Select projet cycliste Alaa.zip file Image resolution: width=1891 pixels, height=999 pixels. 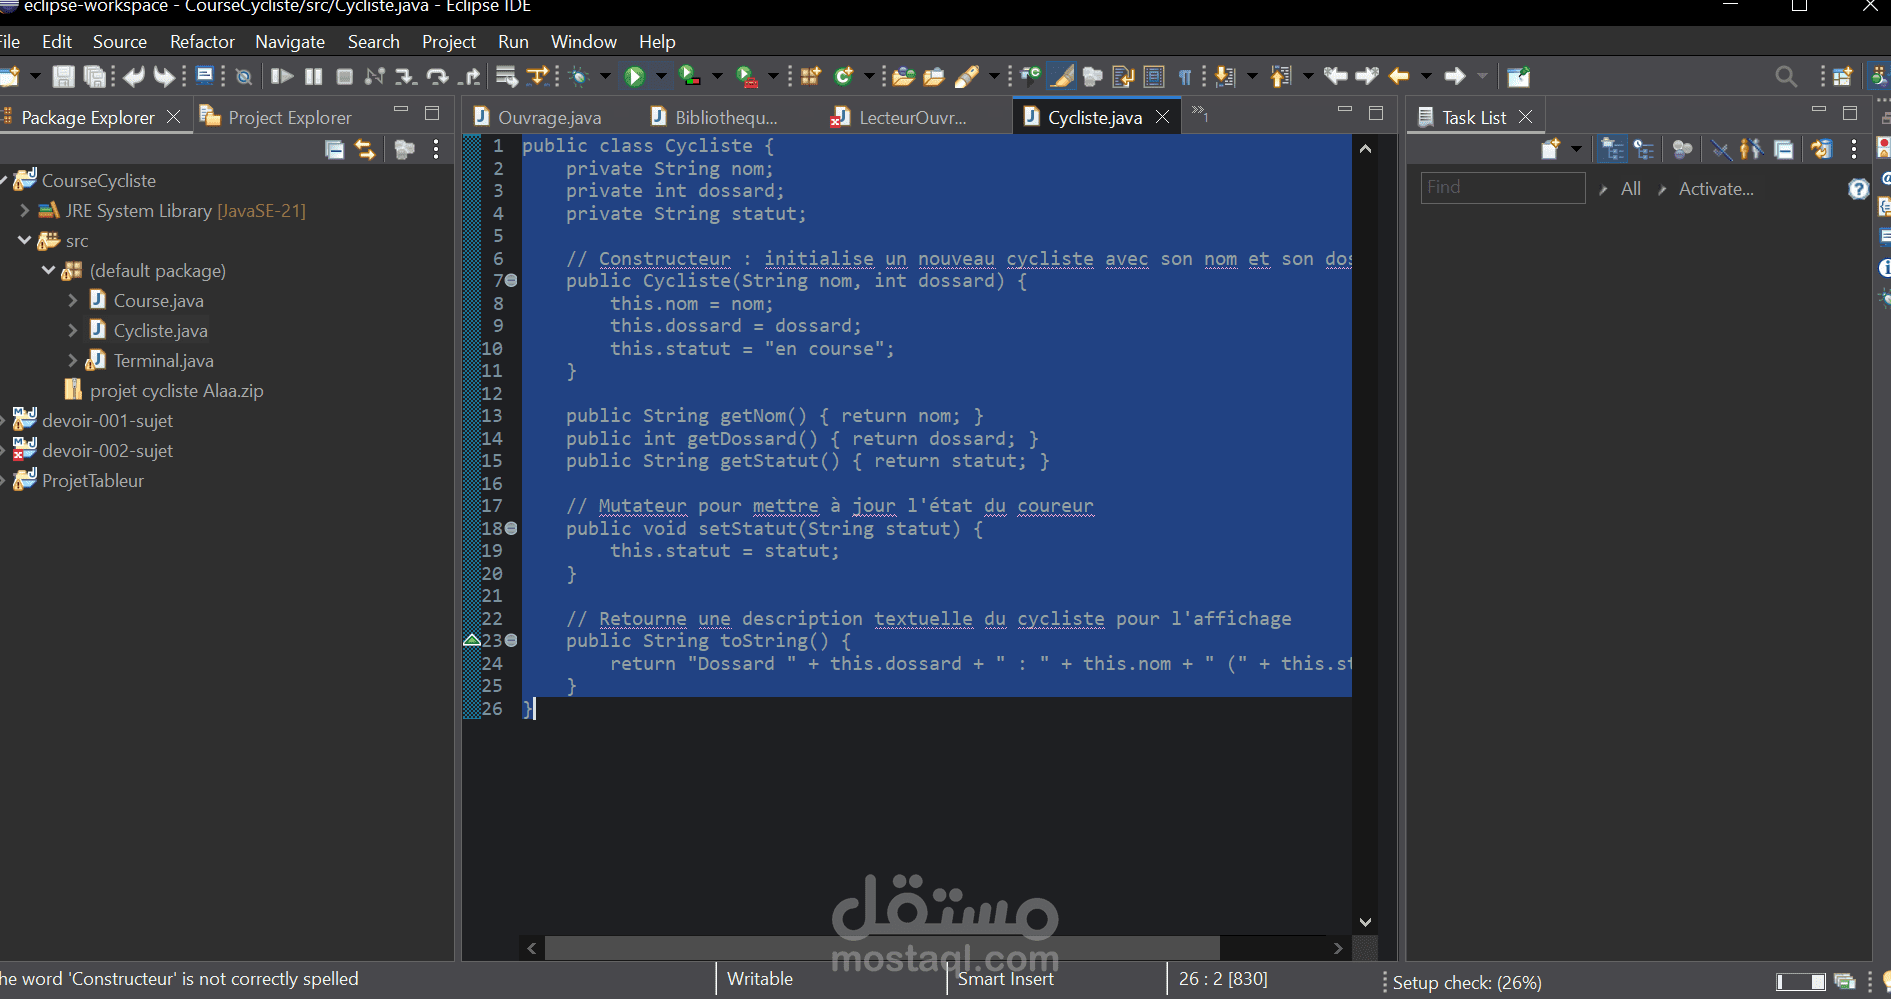(x=177, y=390)
